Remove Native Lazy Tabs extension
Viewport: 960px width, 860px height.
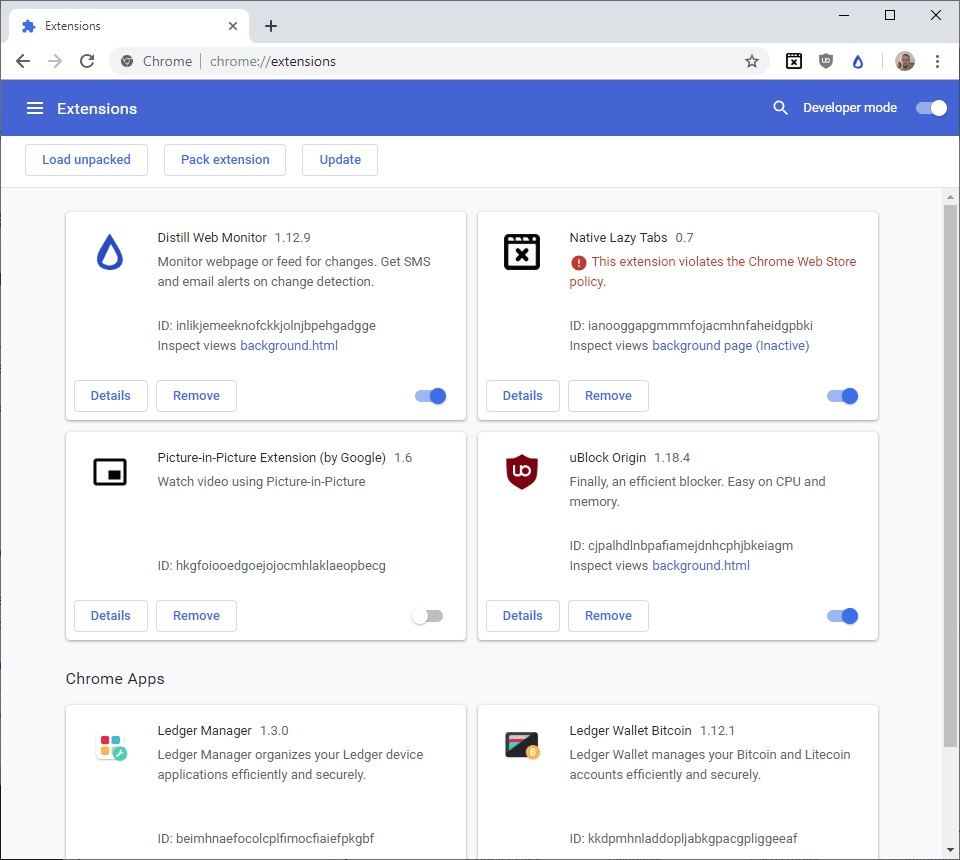click(x=609, y=395)
